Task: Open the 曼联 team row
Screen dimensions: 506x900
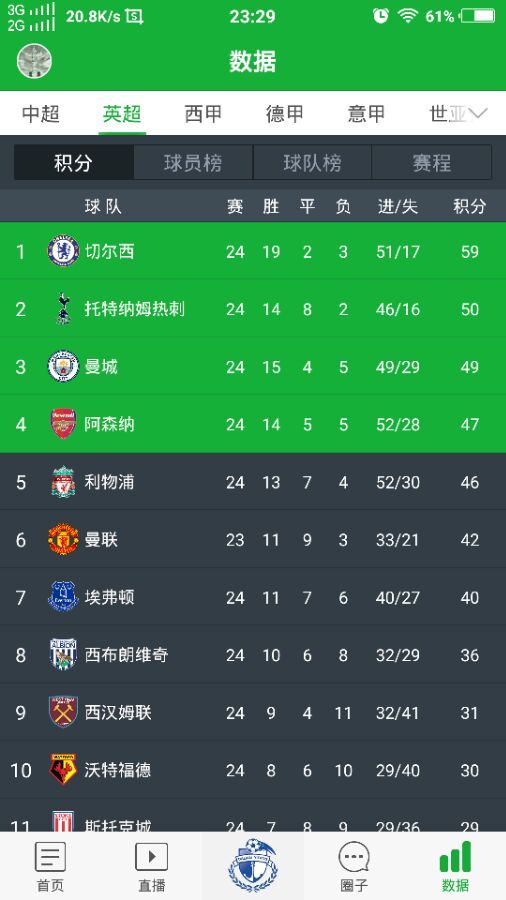Action: tap(253, 539)
